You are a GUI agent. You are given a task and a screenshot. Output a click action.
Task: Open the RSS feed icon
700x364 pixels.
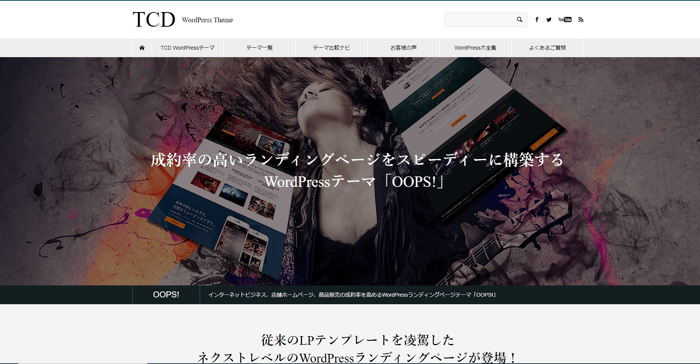point(581,20)
